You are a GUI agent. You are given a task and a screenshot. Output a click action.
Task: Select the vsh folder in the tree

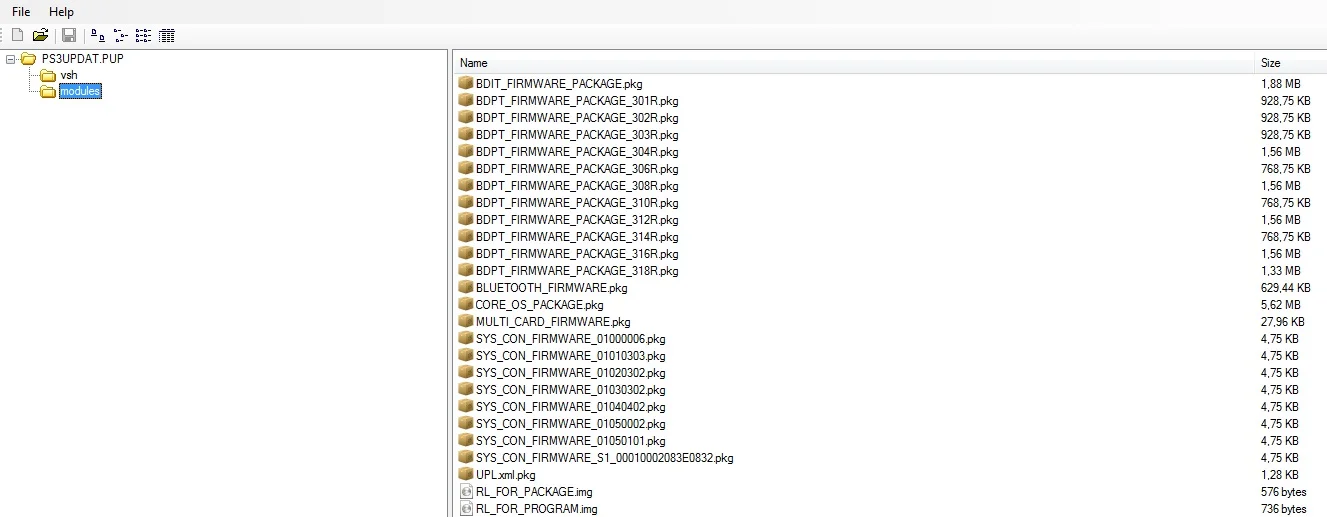[x=69, y=75]
